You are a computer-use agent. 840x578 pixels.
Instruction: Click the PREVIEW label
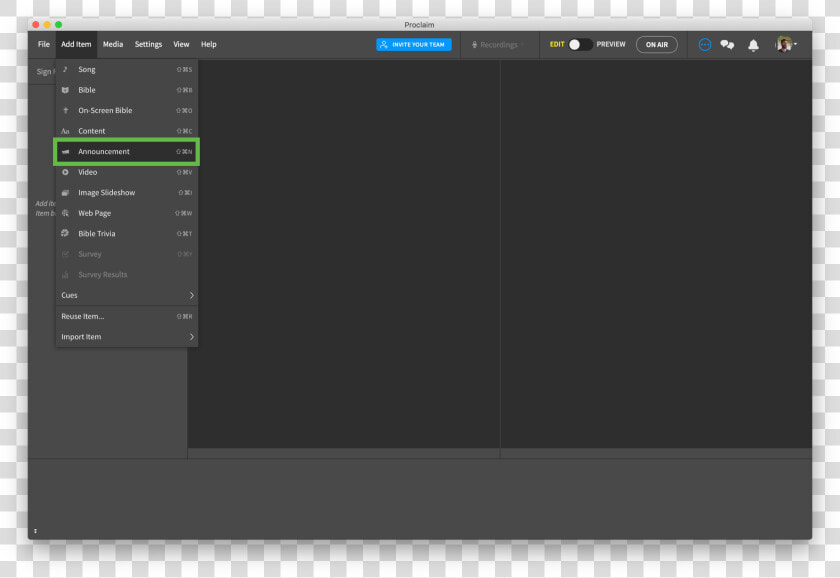coord(611,44)
